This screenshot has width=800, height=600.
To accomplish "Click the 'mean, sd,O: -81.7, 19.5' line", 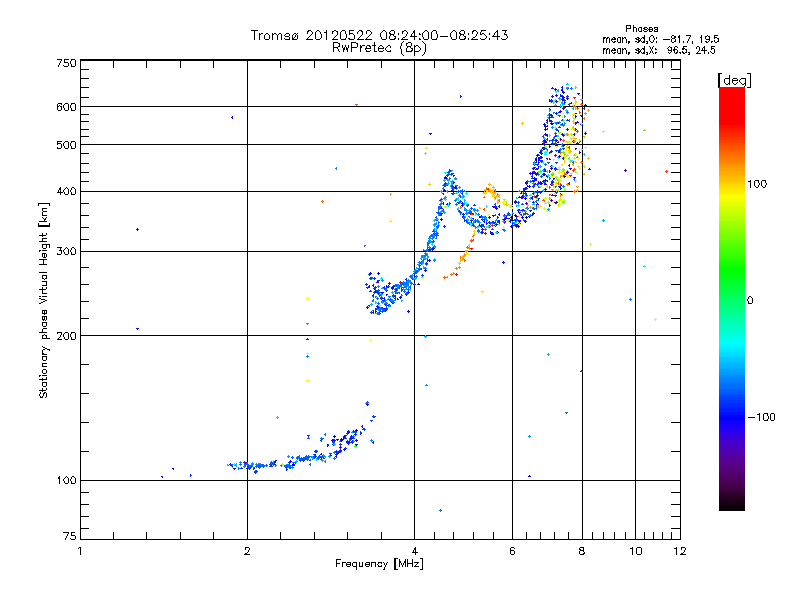I will pyautogui.click(x=661, y=39).
